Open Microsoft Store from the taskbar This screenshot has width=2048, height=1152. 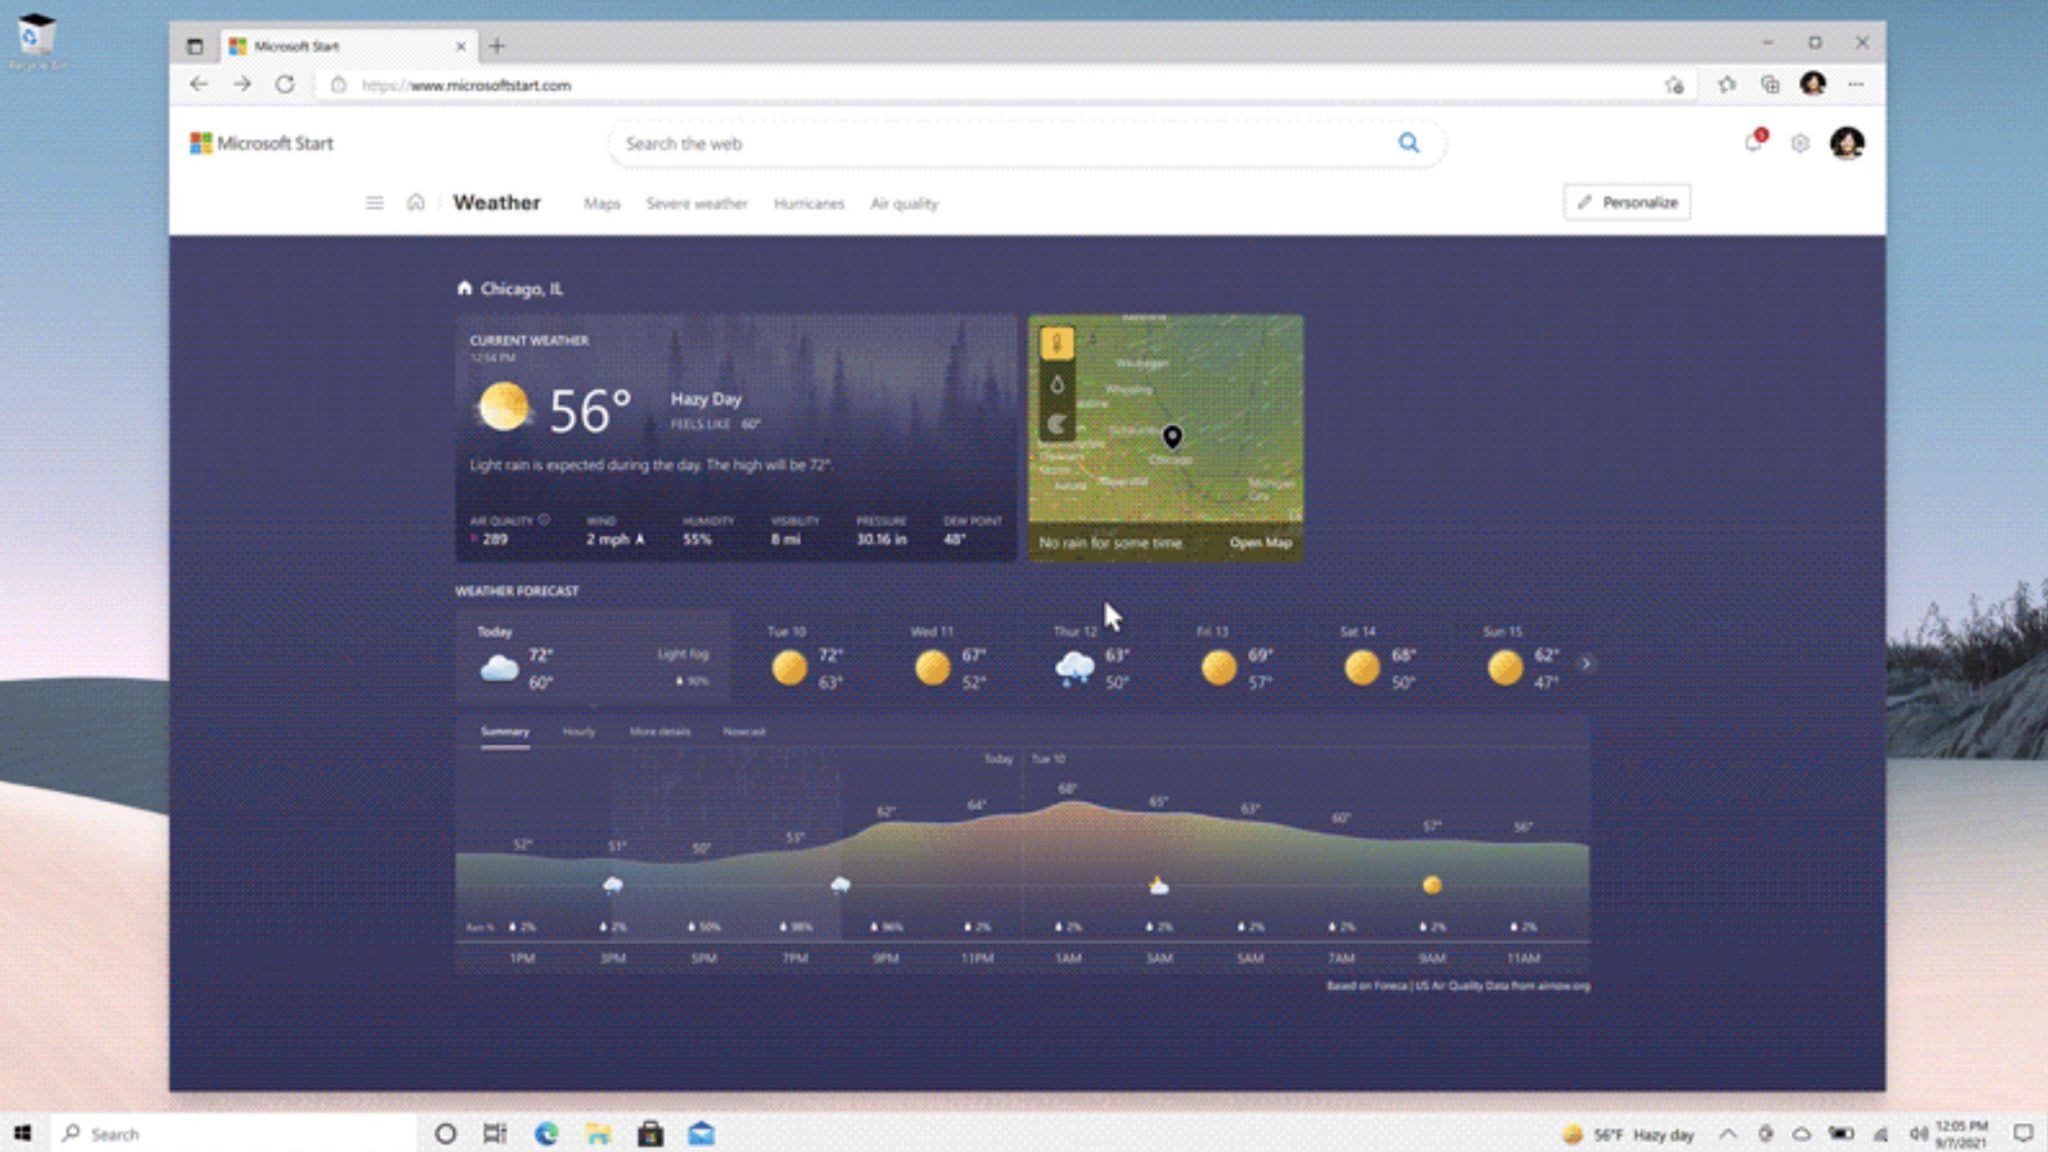click(650, 1133)
